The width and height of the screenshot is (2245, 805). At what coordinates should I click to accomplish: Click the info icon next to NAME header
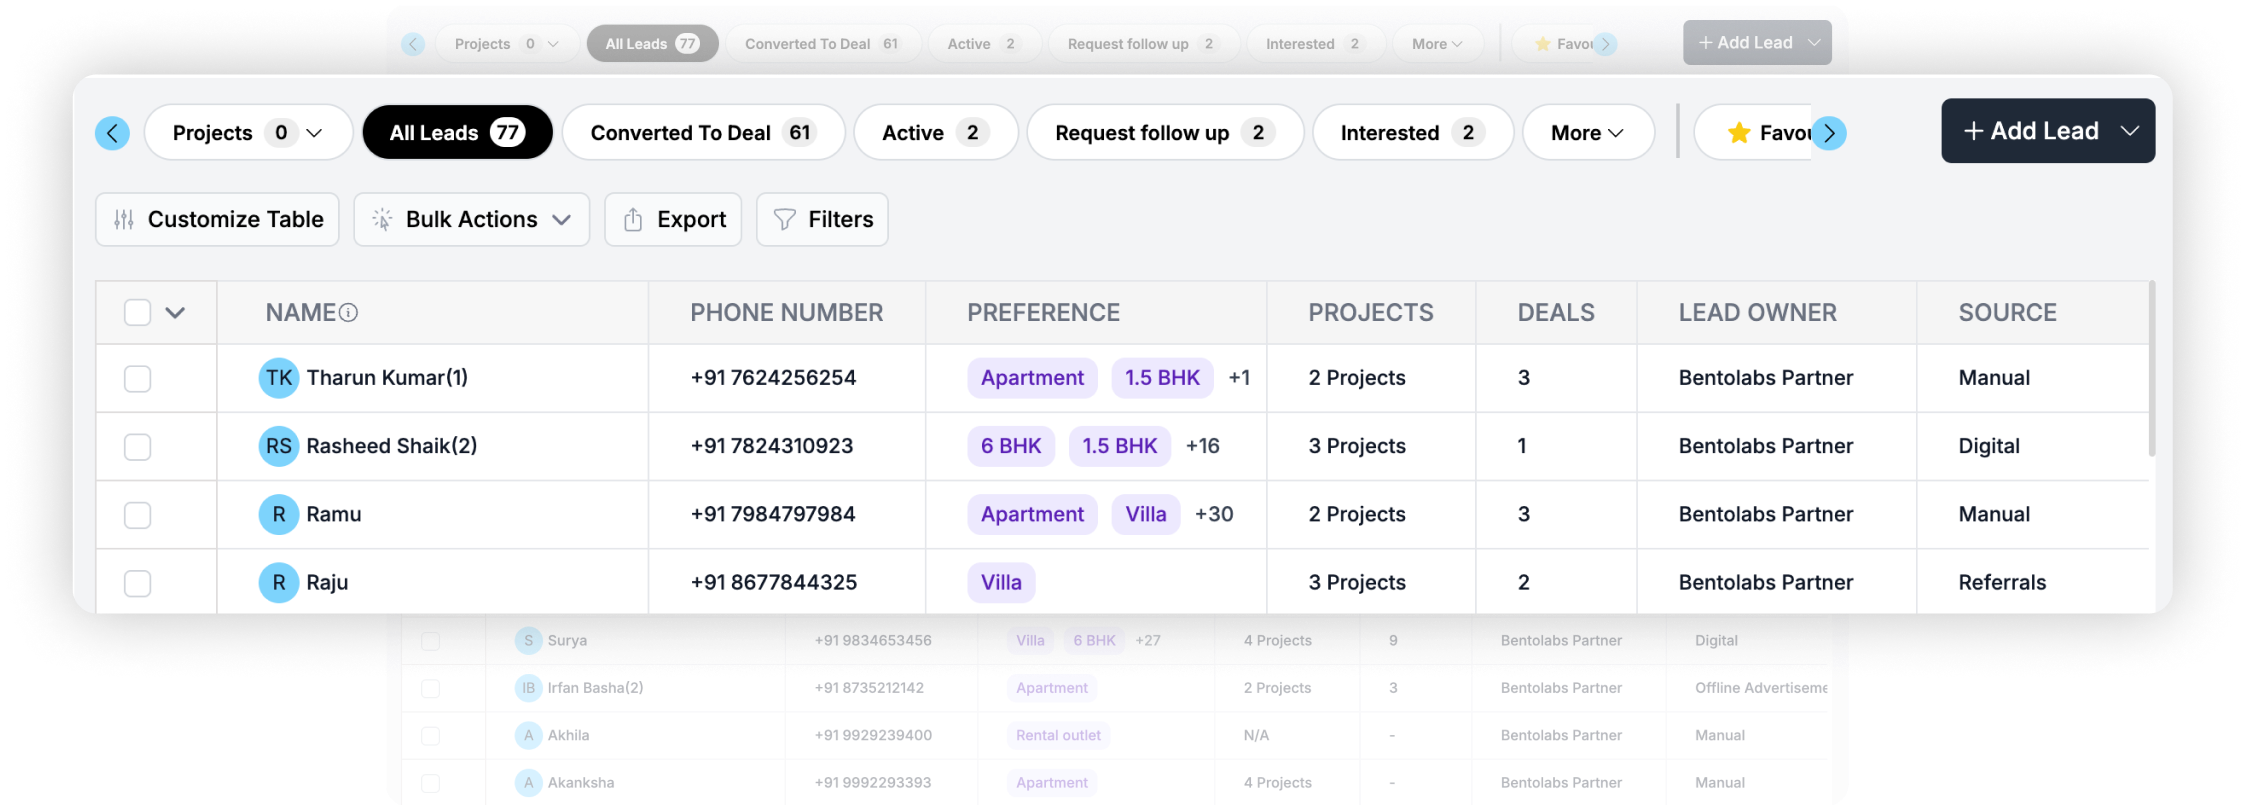tap(348, 313)
